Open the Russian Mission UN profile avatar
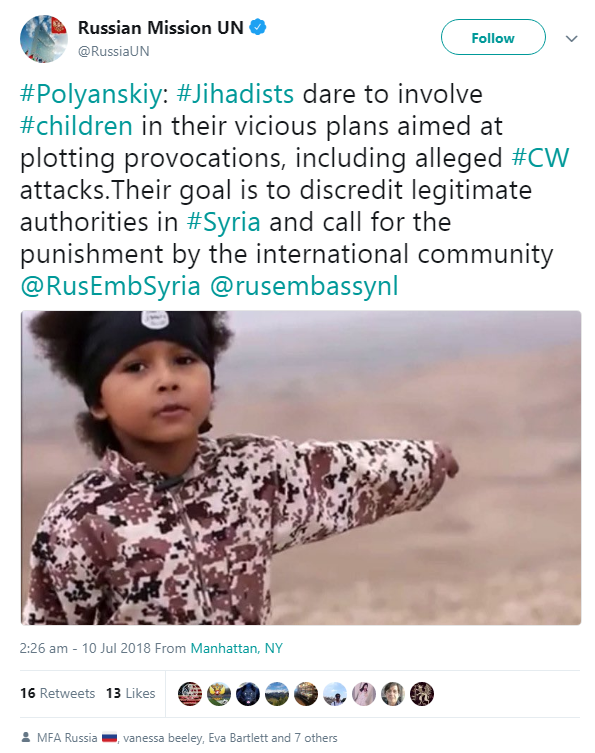The width and height of the screenshot is (595, 753). coord(44,39)
